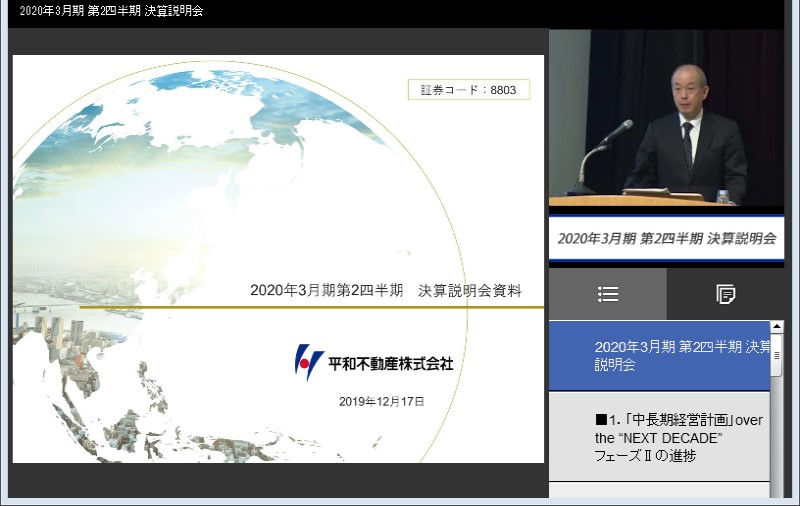This screenshot has height=506, width=800.
Task: Click the chapter list scrollbar thumb
Action: pyautogui.click(x=777, y=356)
